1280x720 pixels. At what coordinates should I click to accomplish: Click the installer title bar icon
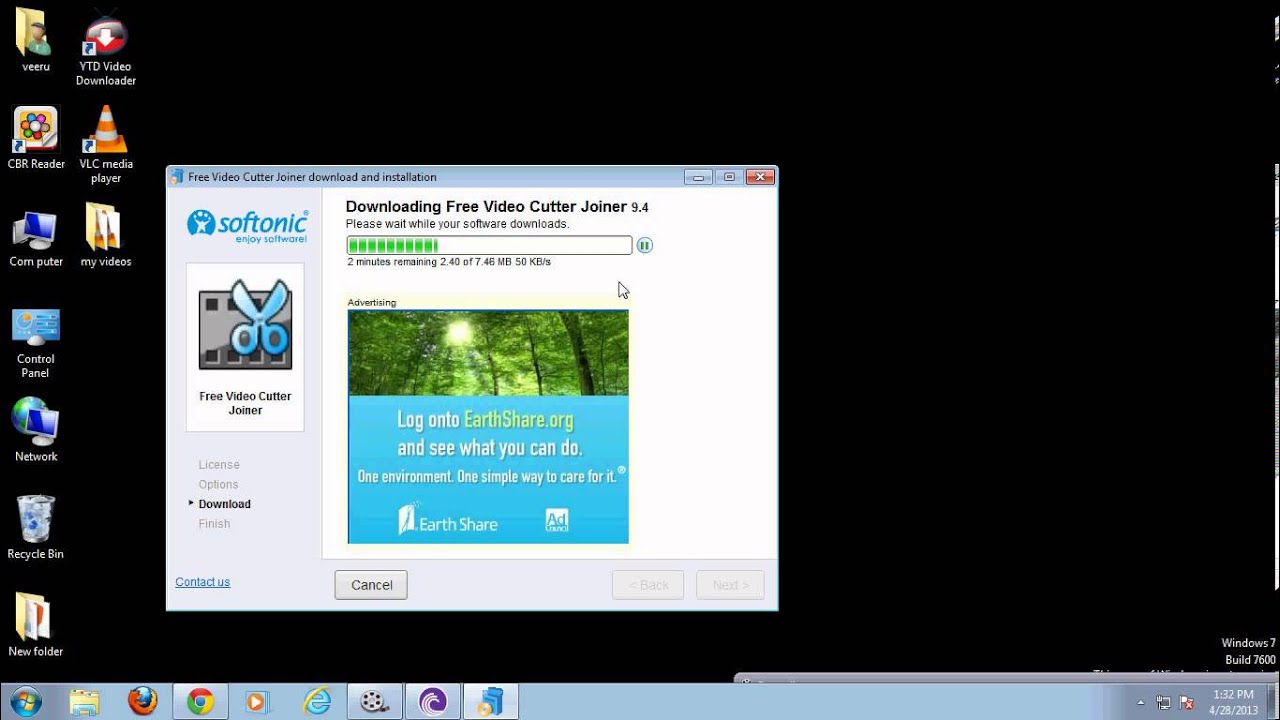178,177
